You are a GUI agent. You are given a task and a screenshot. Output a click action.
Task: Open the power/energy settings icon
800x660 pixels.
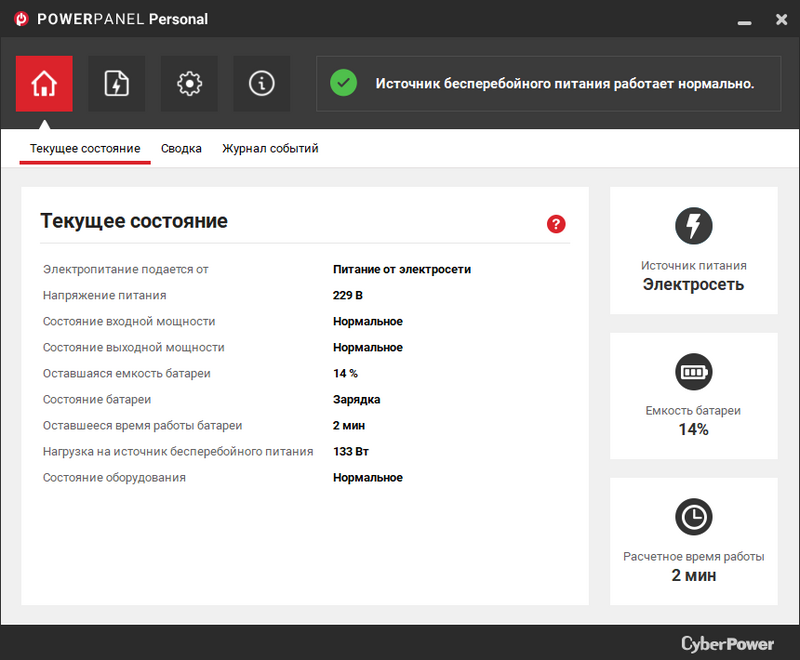click(x=116, y=84)
